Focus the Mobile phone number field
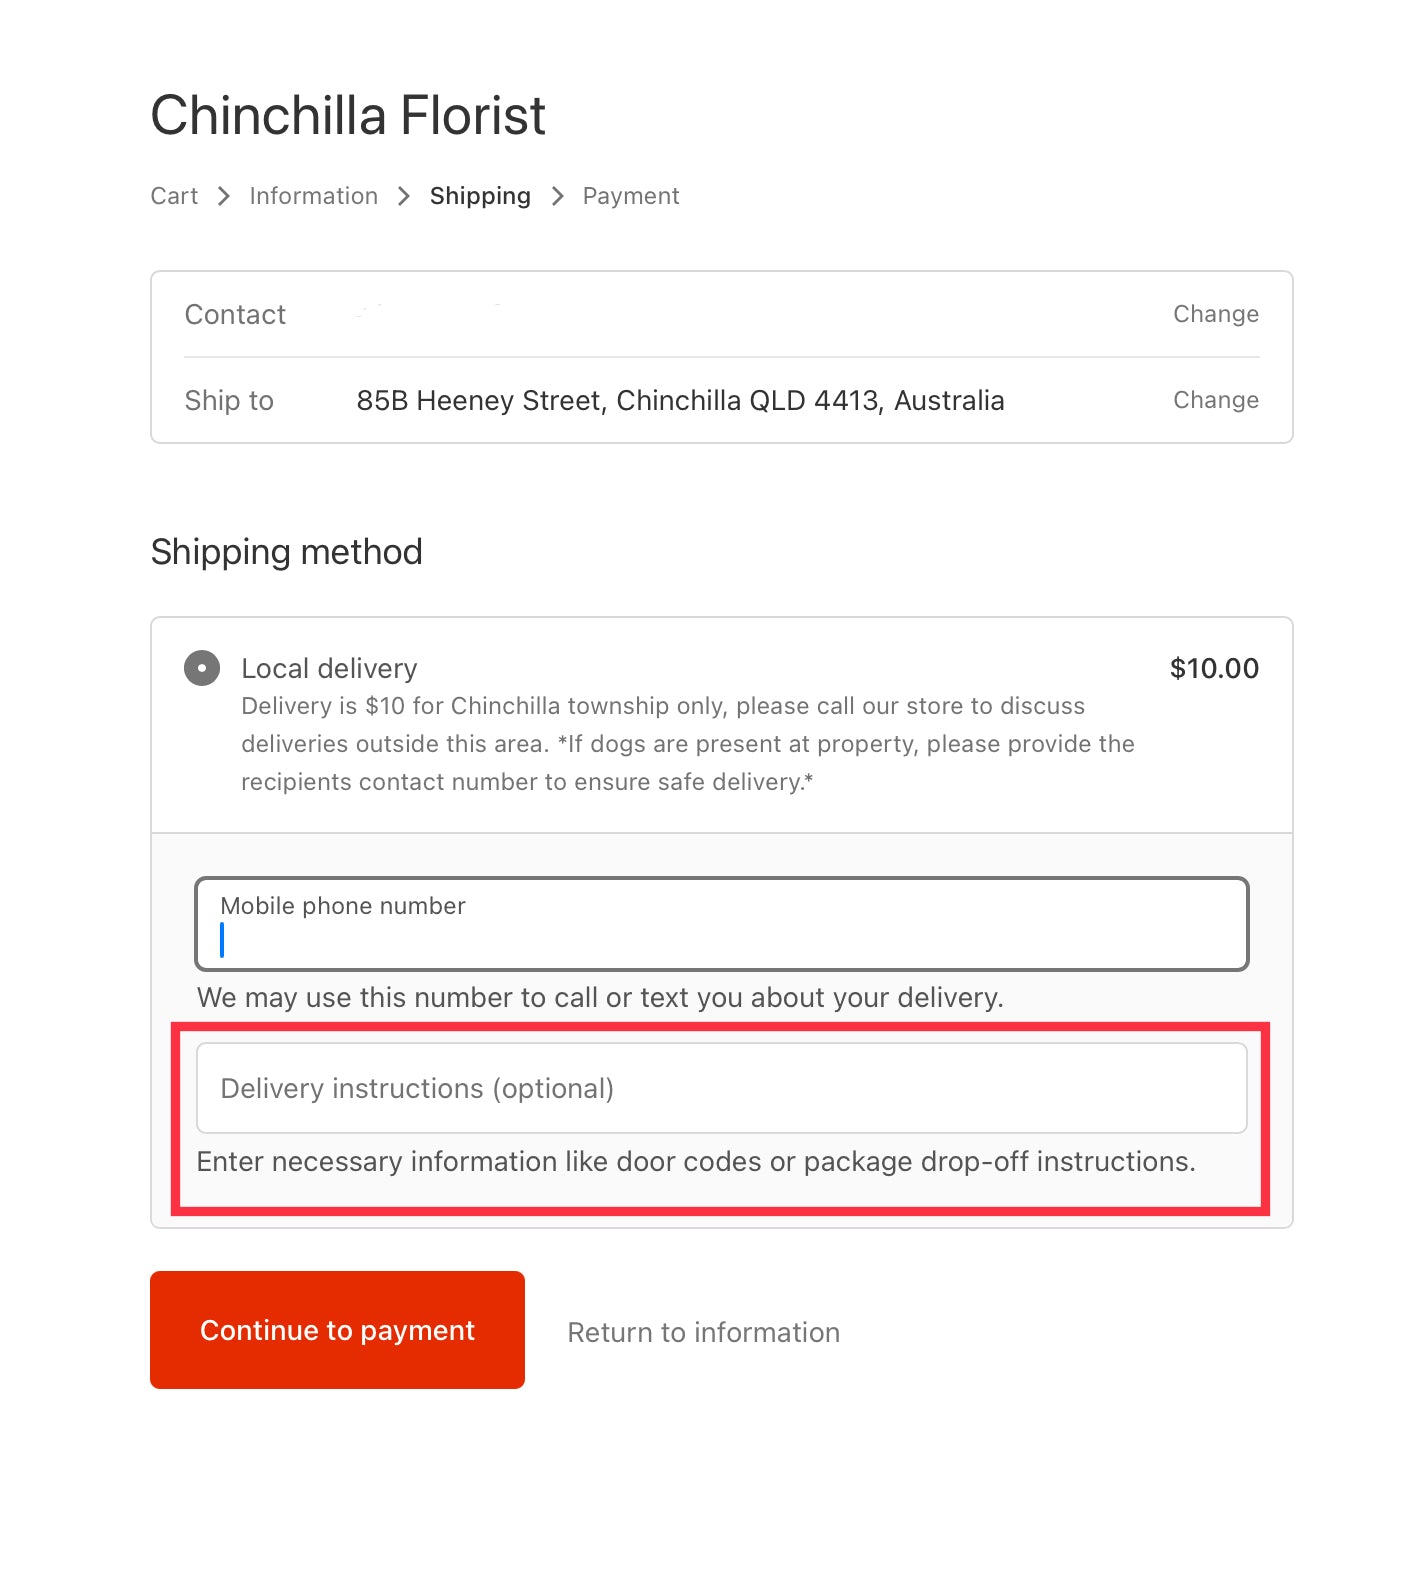This screenshot has width=1411, height=1594. [x=721, y=925]
